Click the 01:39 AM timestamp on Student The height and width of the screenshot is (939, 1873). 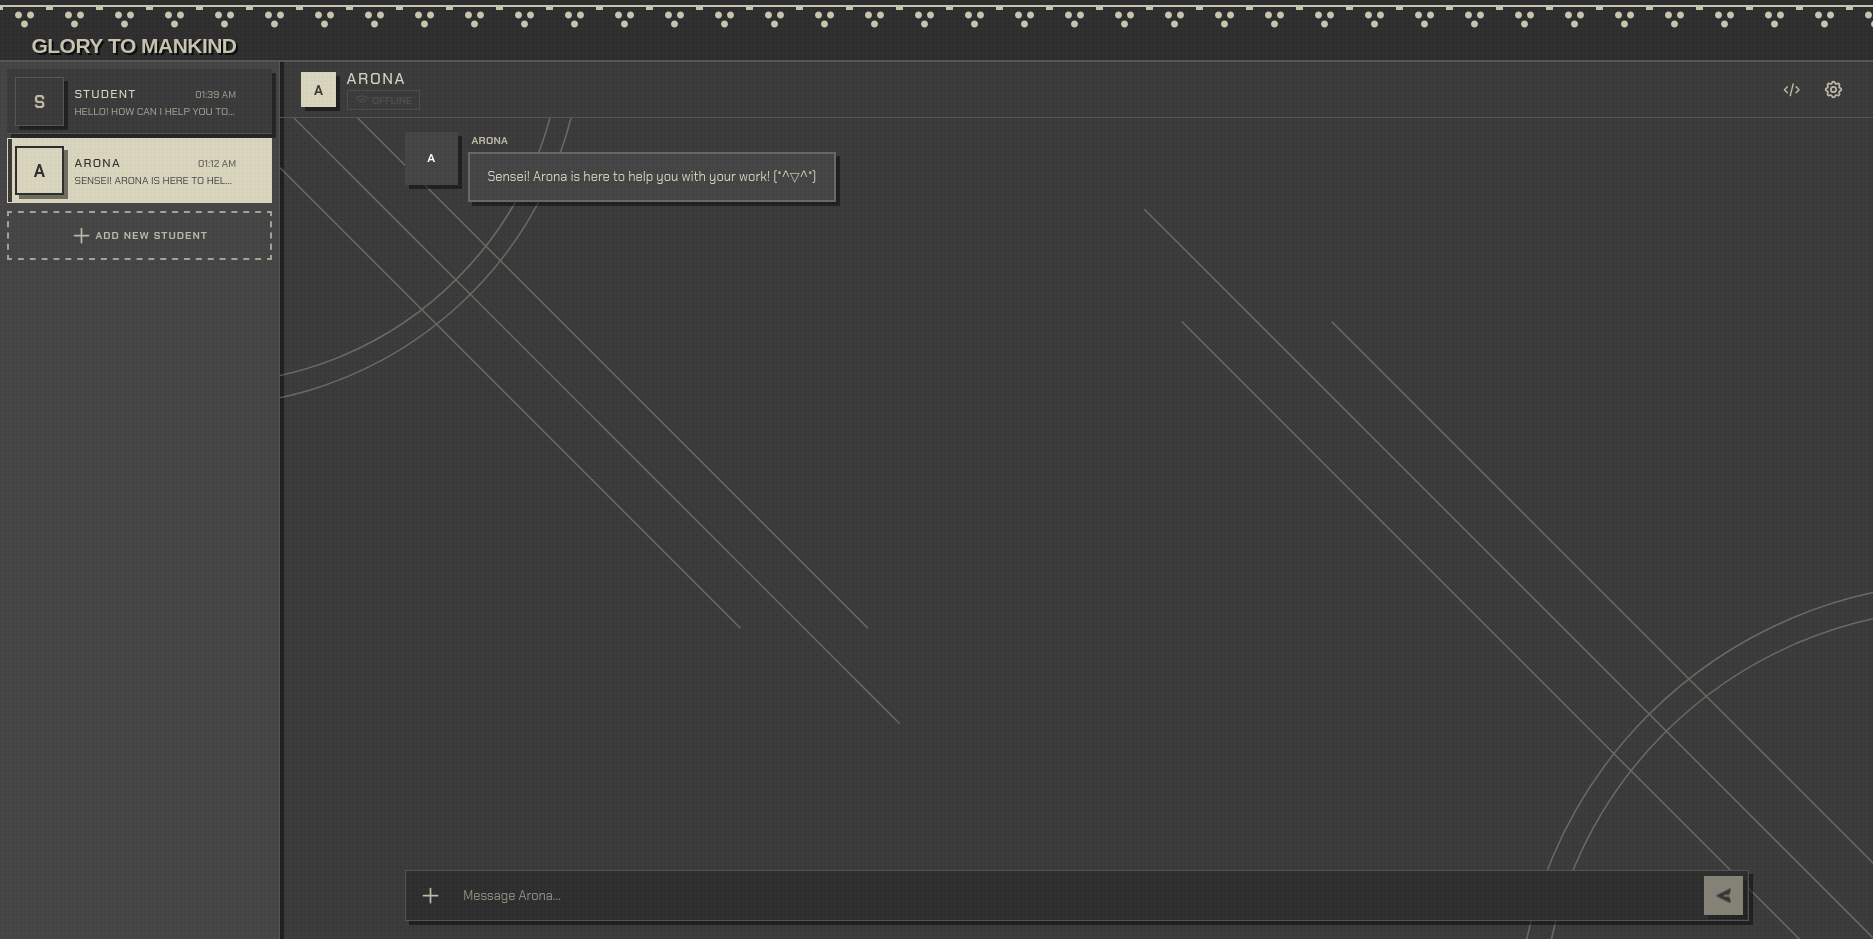(215, 95)
